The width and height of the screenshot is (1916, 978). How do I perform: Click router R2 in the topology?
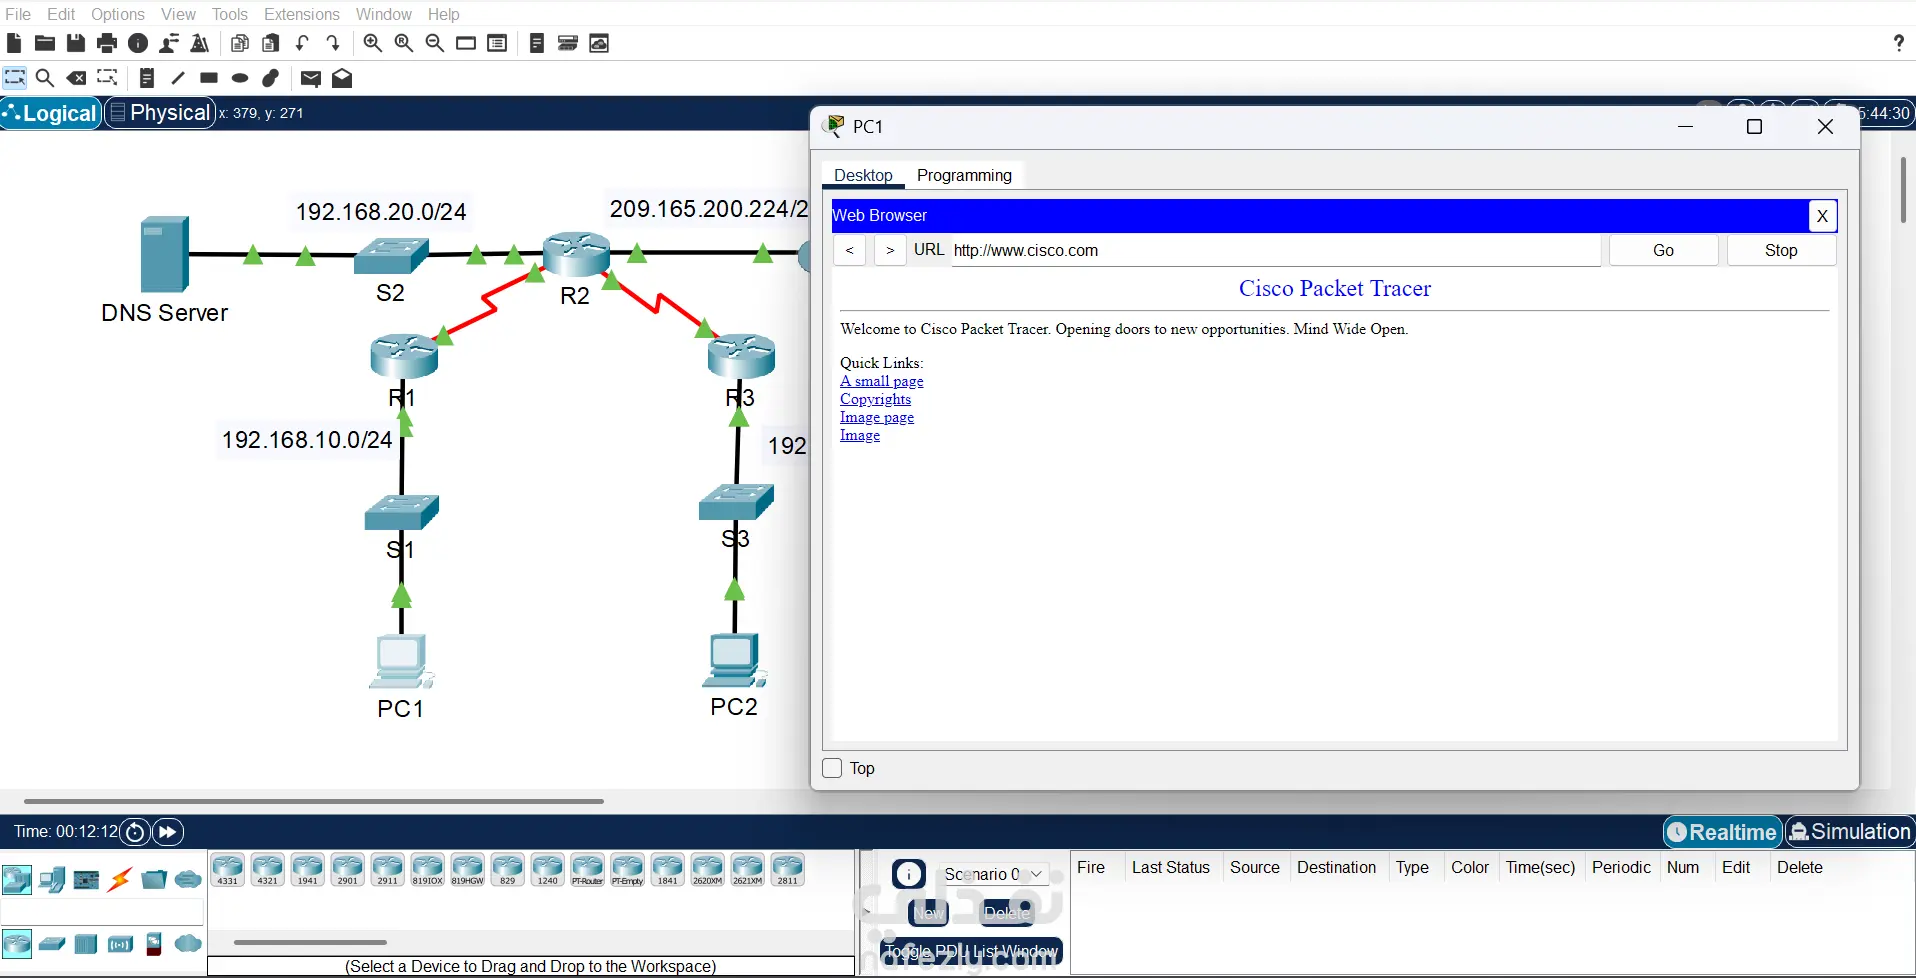coord(576,254)
